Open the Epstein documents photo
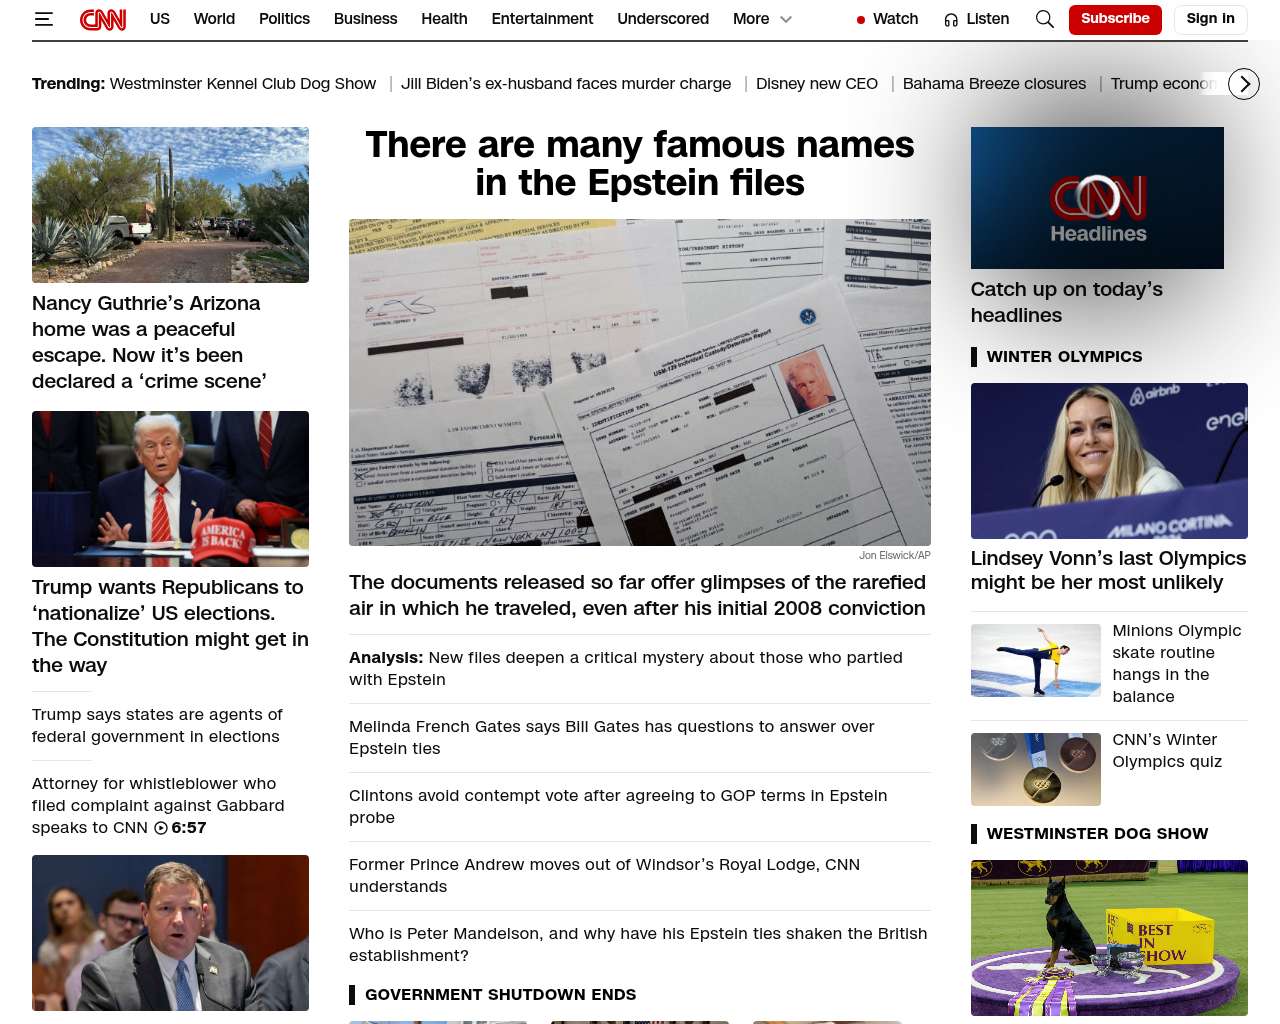The image size is (1280, 1024). coord(640,382)
